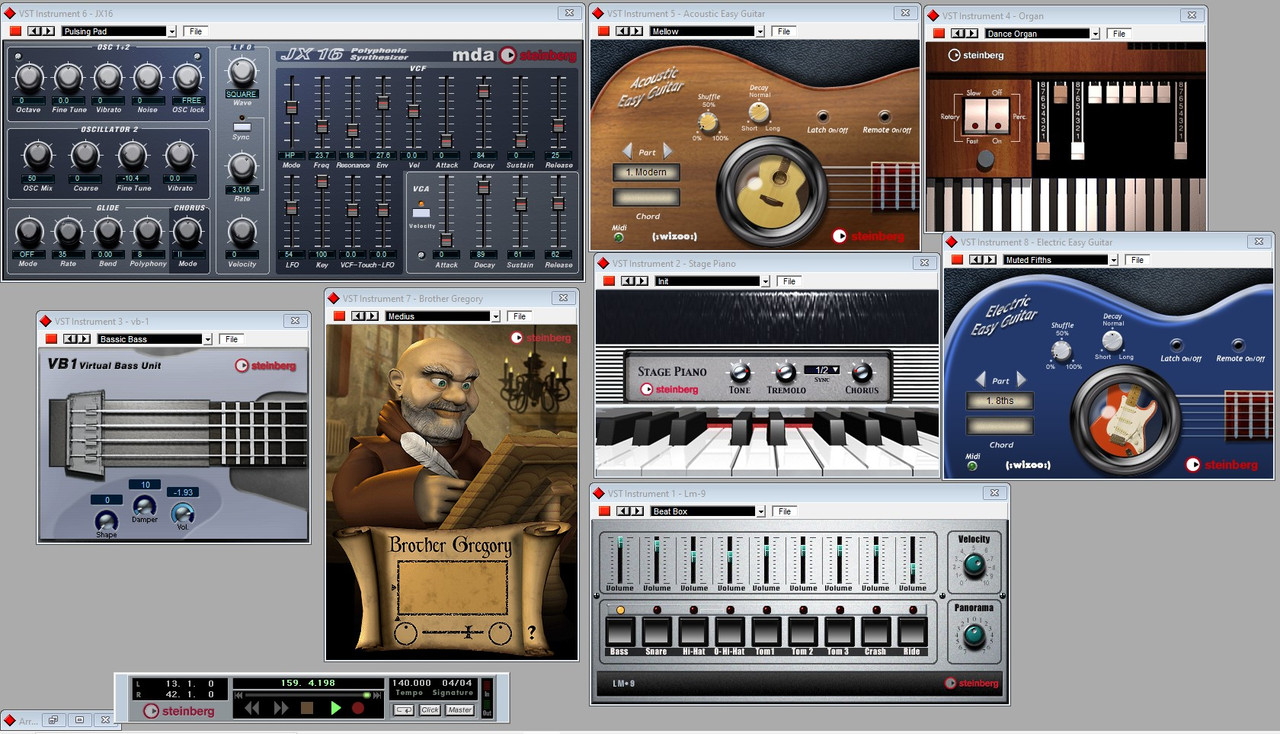
Task: Toggle the red power button in JX16 window
Action: pyautogui.click(x=14, y=31)
